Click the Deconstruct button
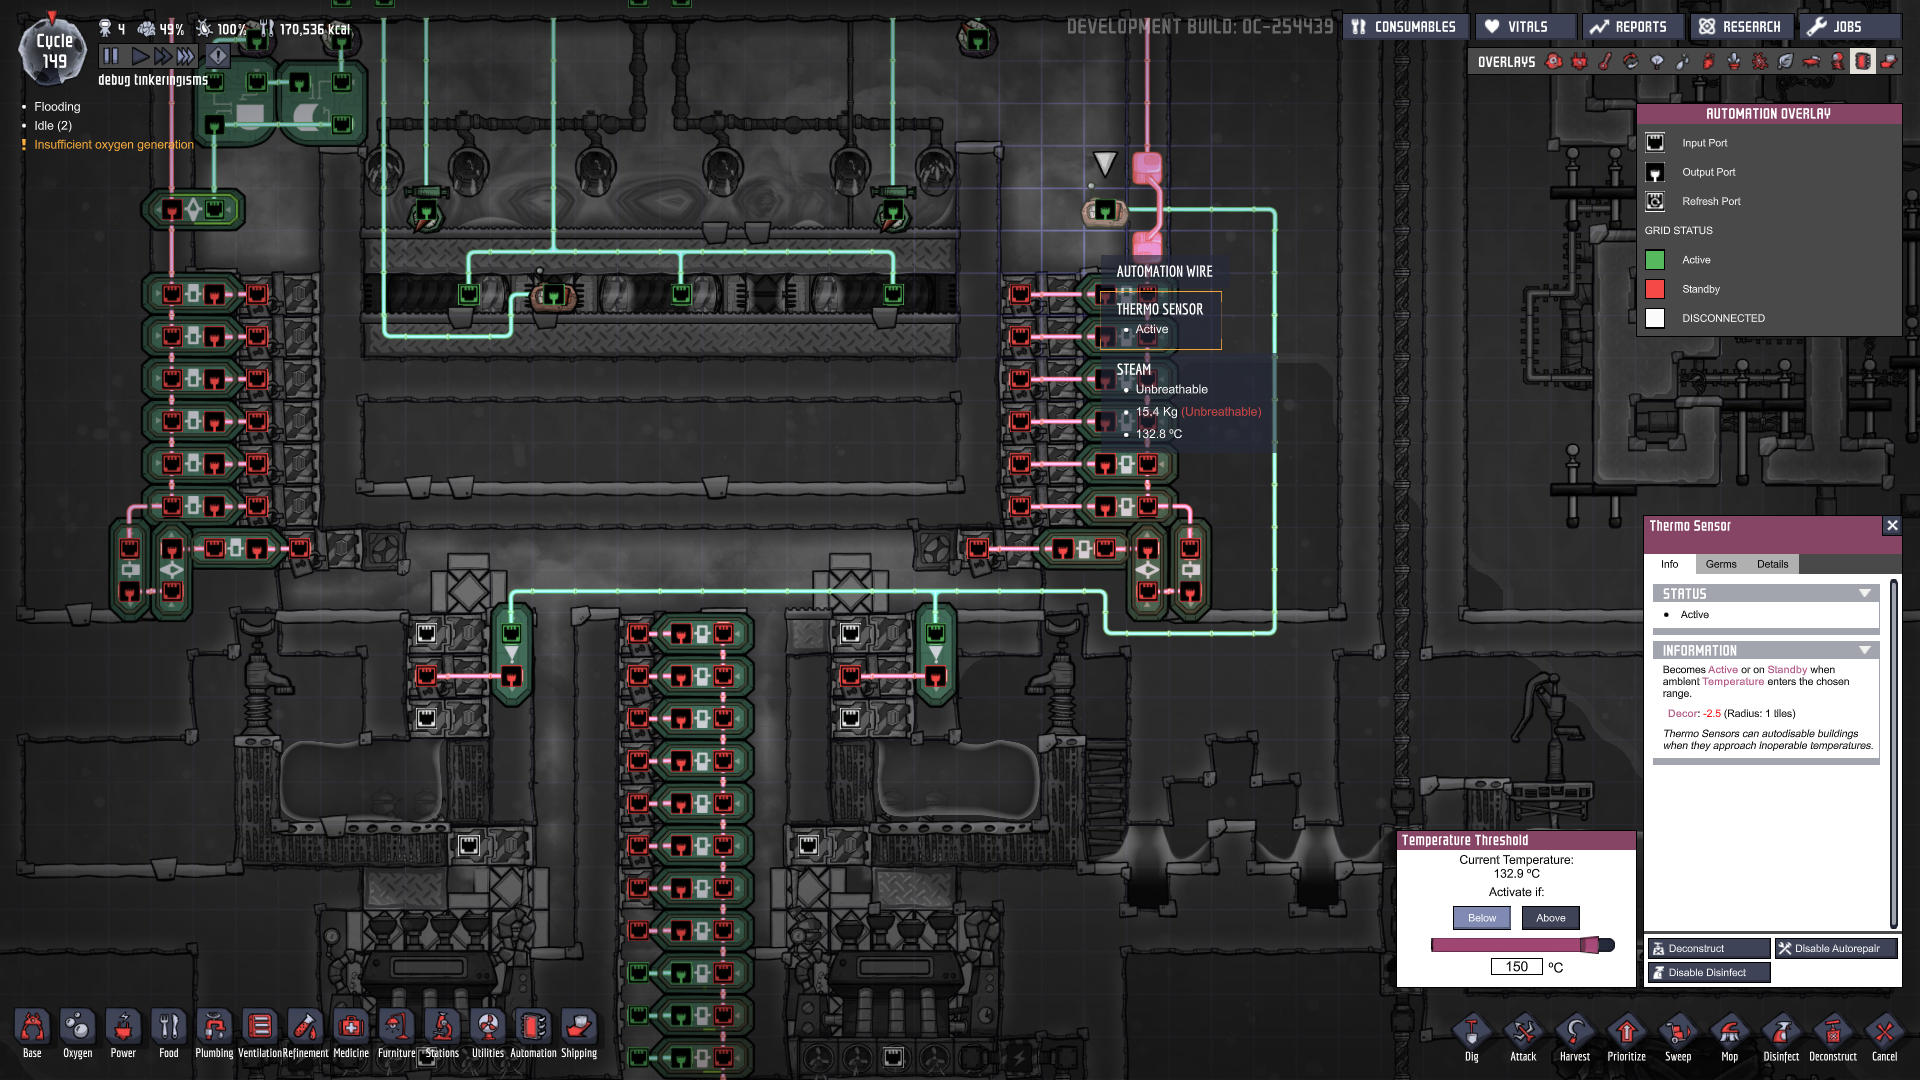This screenshot has height=1080, width=1920. [x=1708, y=948]
